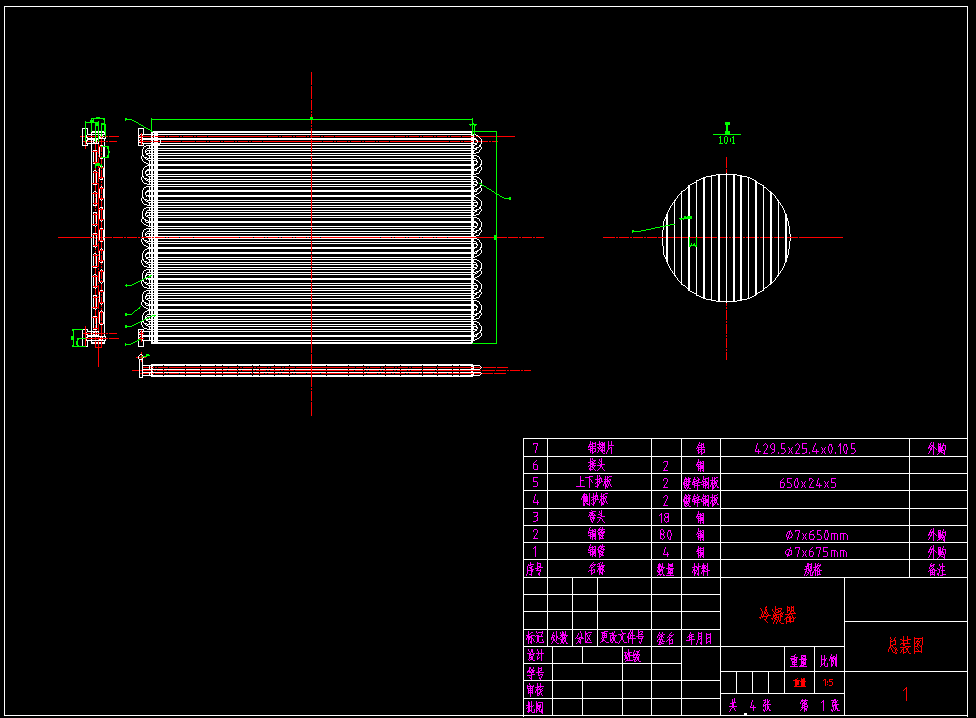Click the 设计 label
The height and width of the screenshot is (718, 976).
[x=535, y=655]
